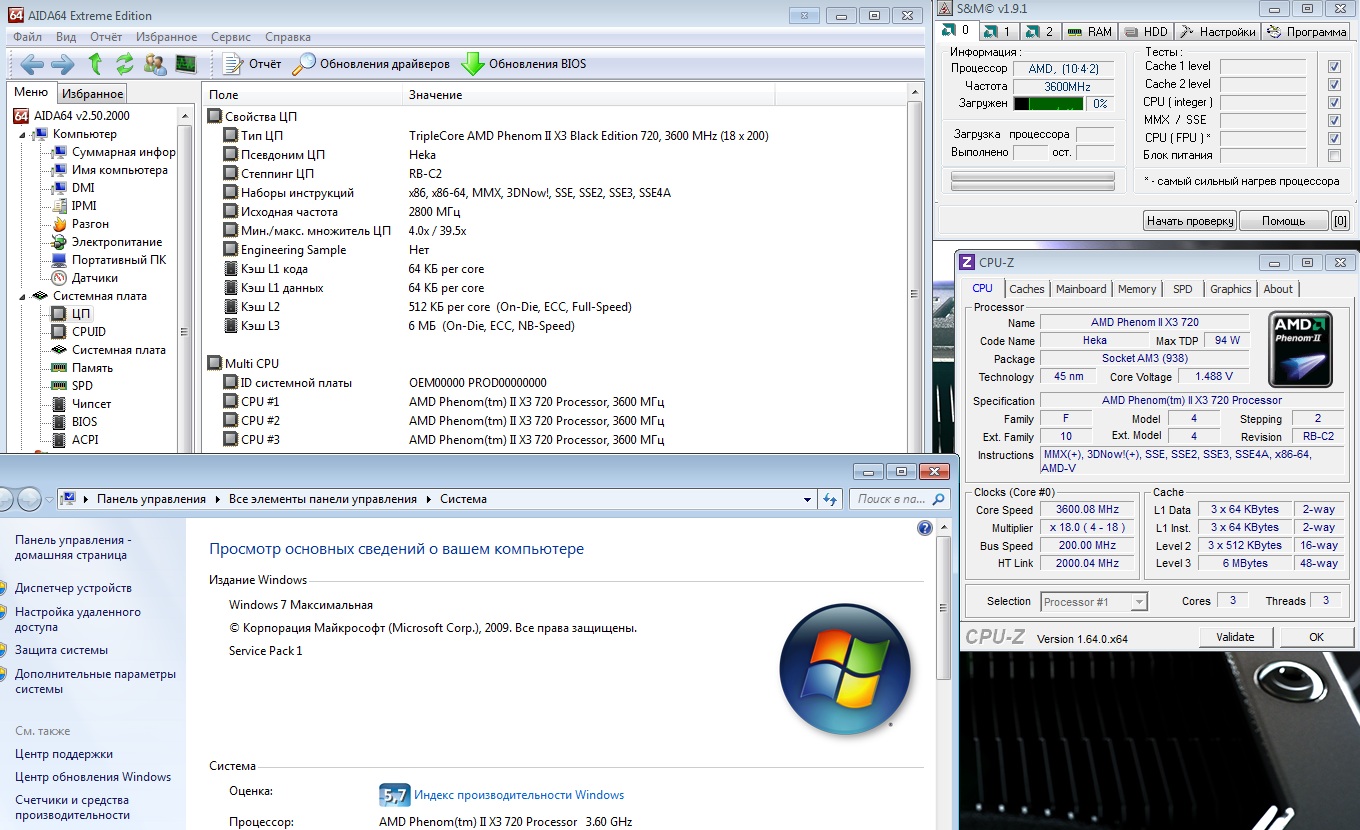Switch to CPU-Z Memory tab

pyautogui.click(x=1137, y=289)
